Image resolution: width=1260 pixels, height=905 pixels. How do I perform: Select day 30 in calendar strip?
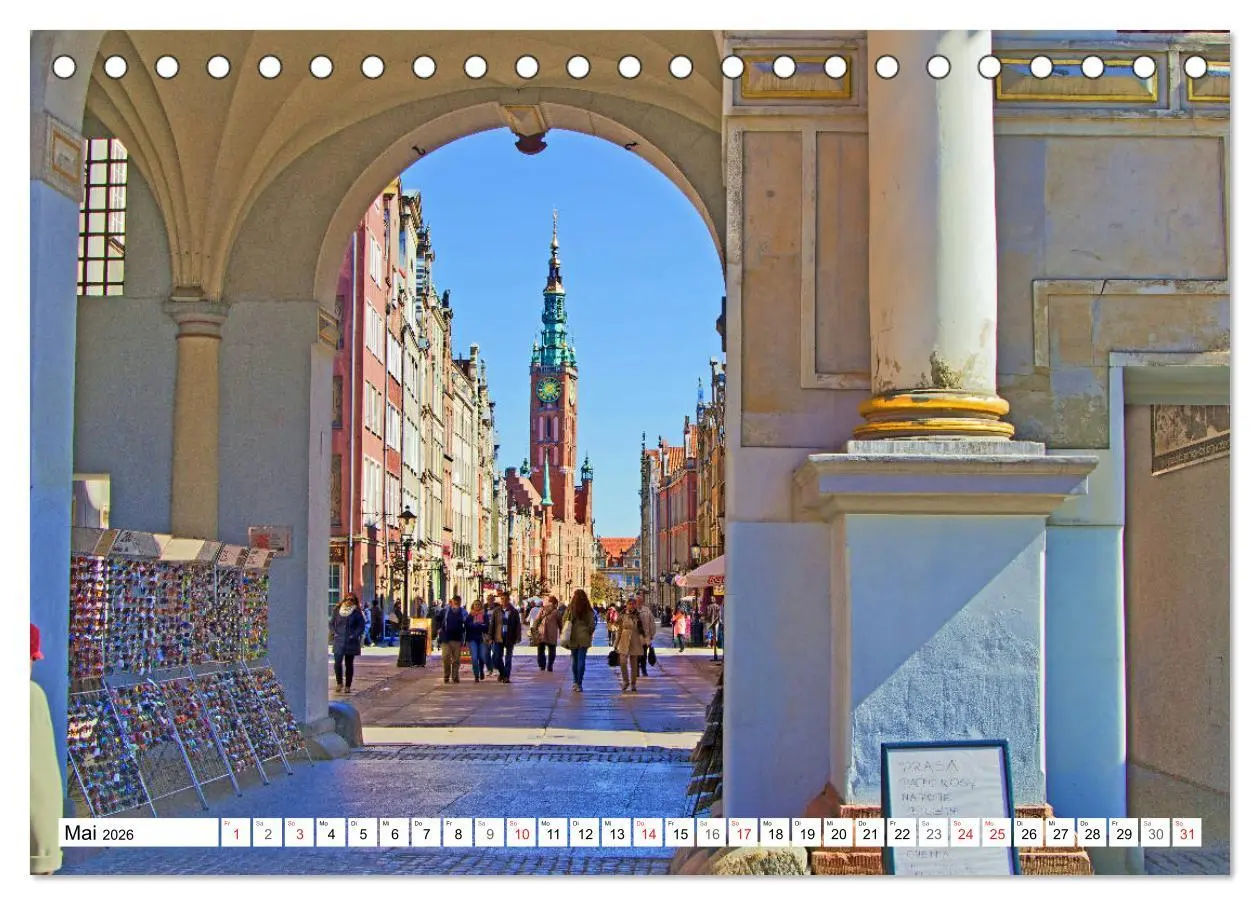tap(1156, 833)
